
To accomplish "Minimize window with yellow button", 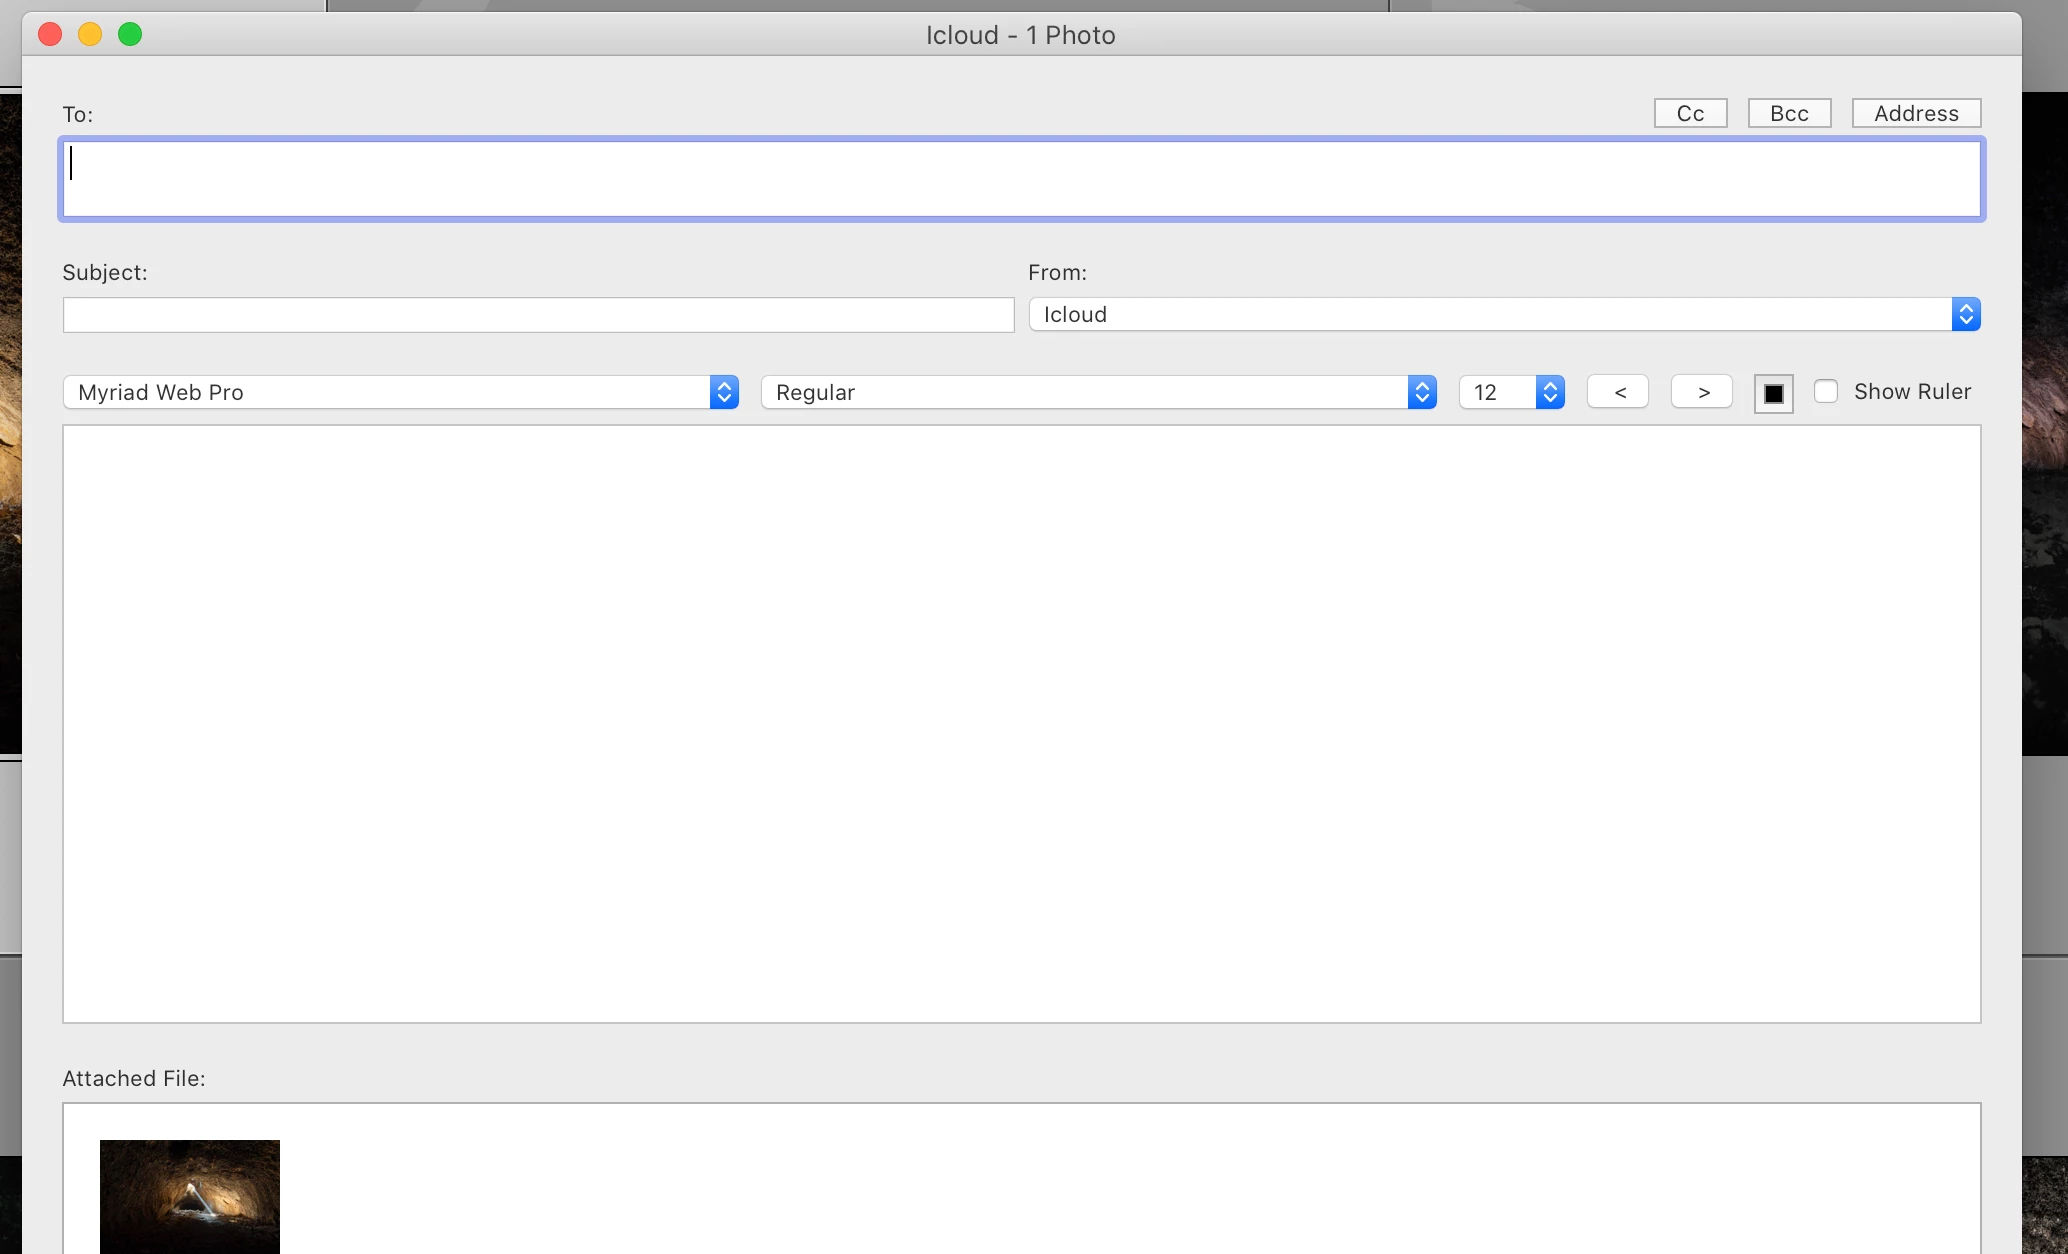I will coord(90,34).
